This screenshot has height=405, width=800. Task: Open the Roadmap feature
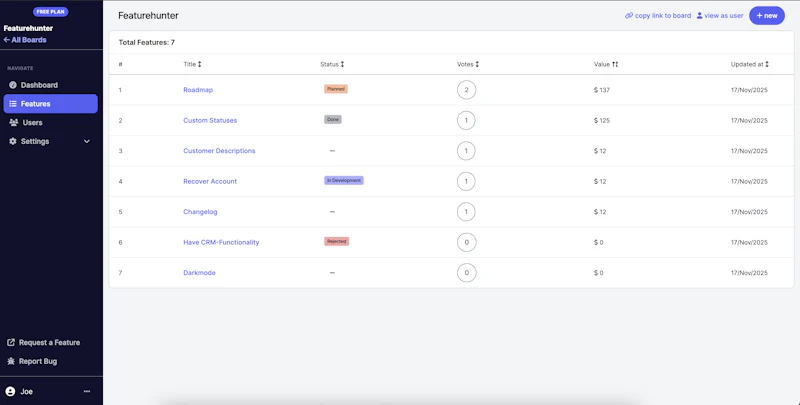click(198, 90)
